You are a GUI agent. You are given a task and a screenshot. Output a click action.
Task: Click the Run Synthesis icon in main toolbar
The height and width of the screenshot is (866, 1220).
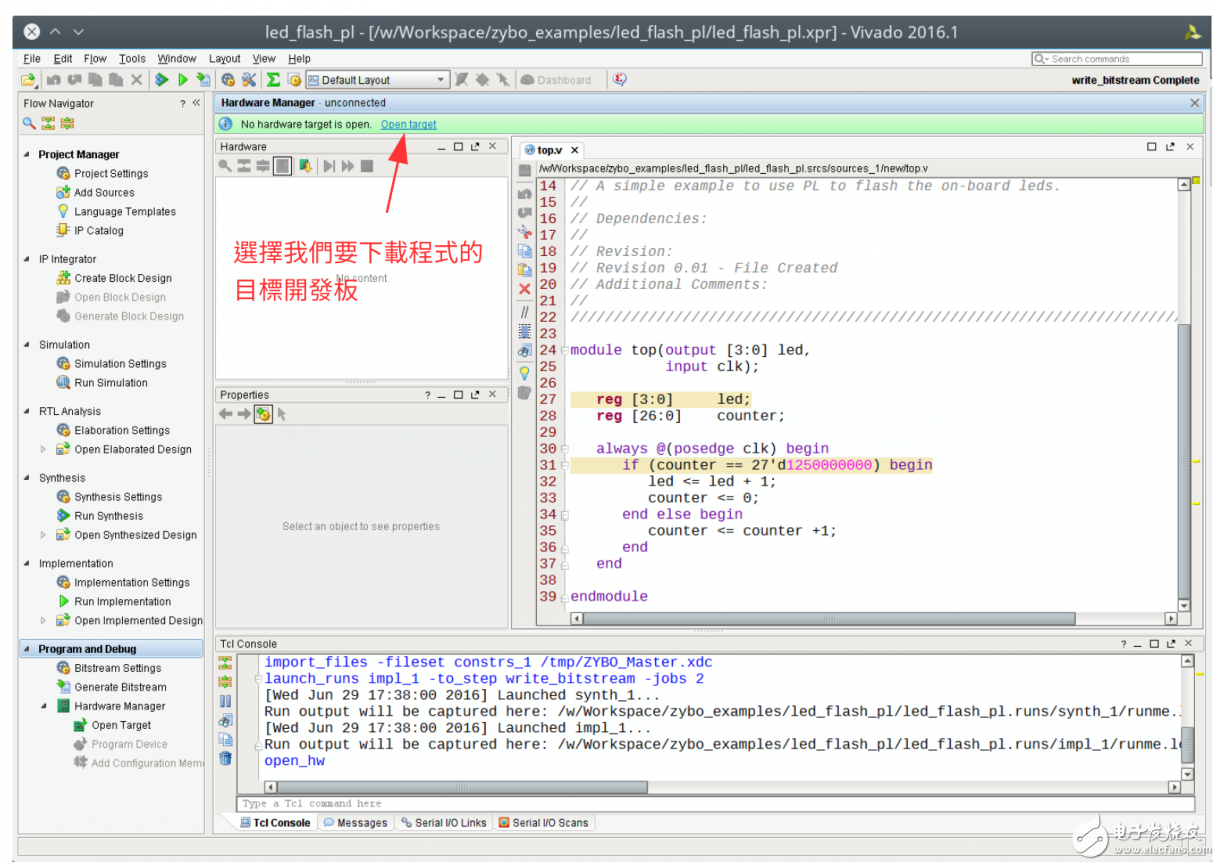pos(162,80)
